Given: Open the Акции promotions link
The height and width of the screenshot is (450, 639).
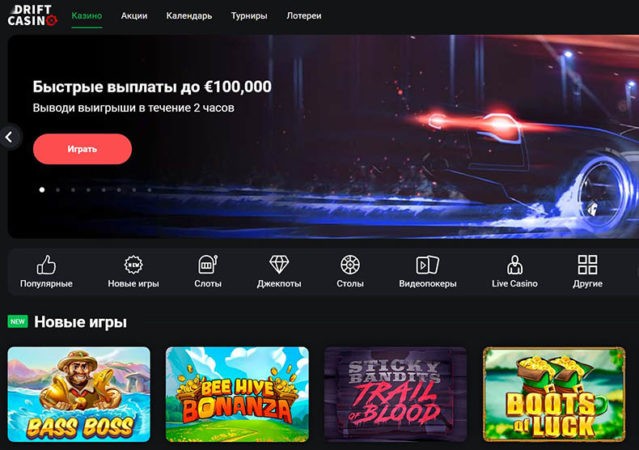Looking at the screenshot, I should point(134,16).
